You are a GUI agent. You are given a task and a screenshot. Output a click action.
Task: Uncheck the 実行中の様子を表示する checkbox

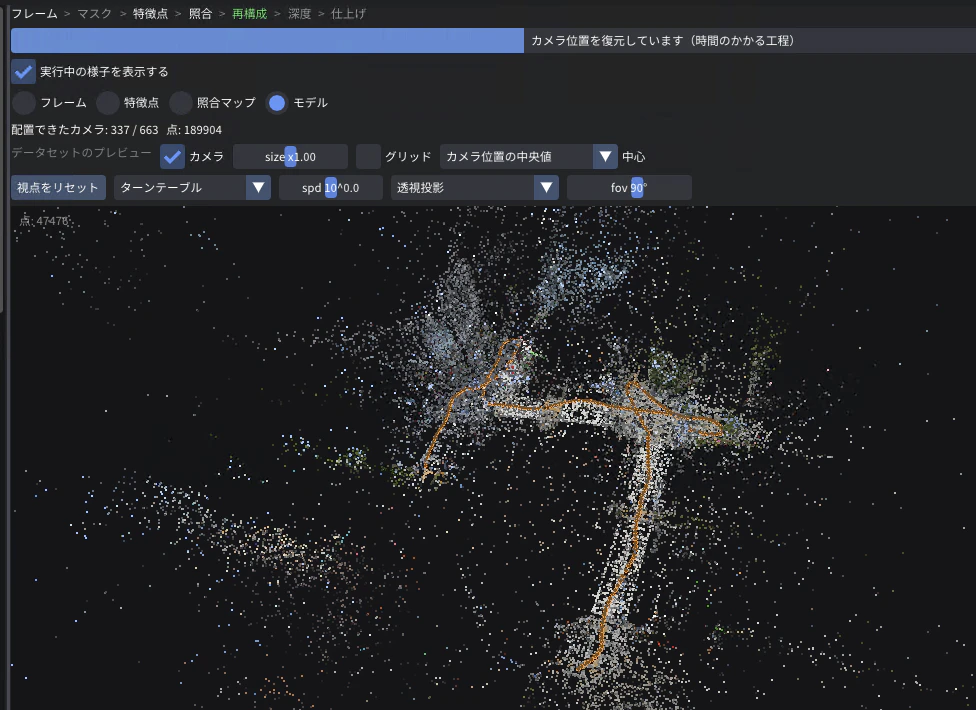[23, 72]
